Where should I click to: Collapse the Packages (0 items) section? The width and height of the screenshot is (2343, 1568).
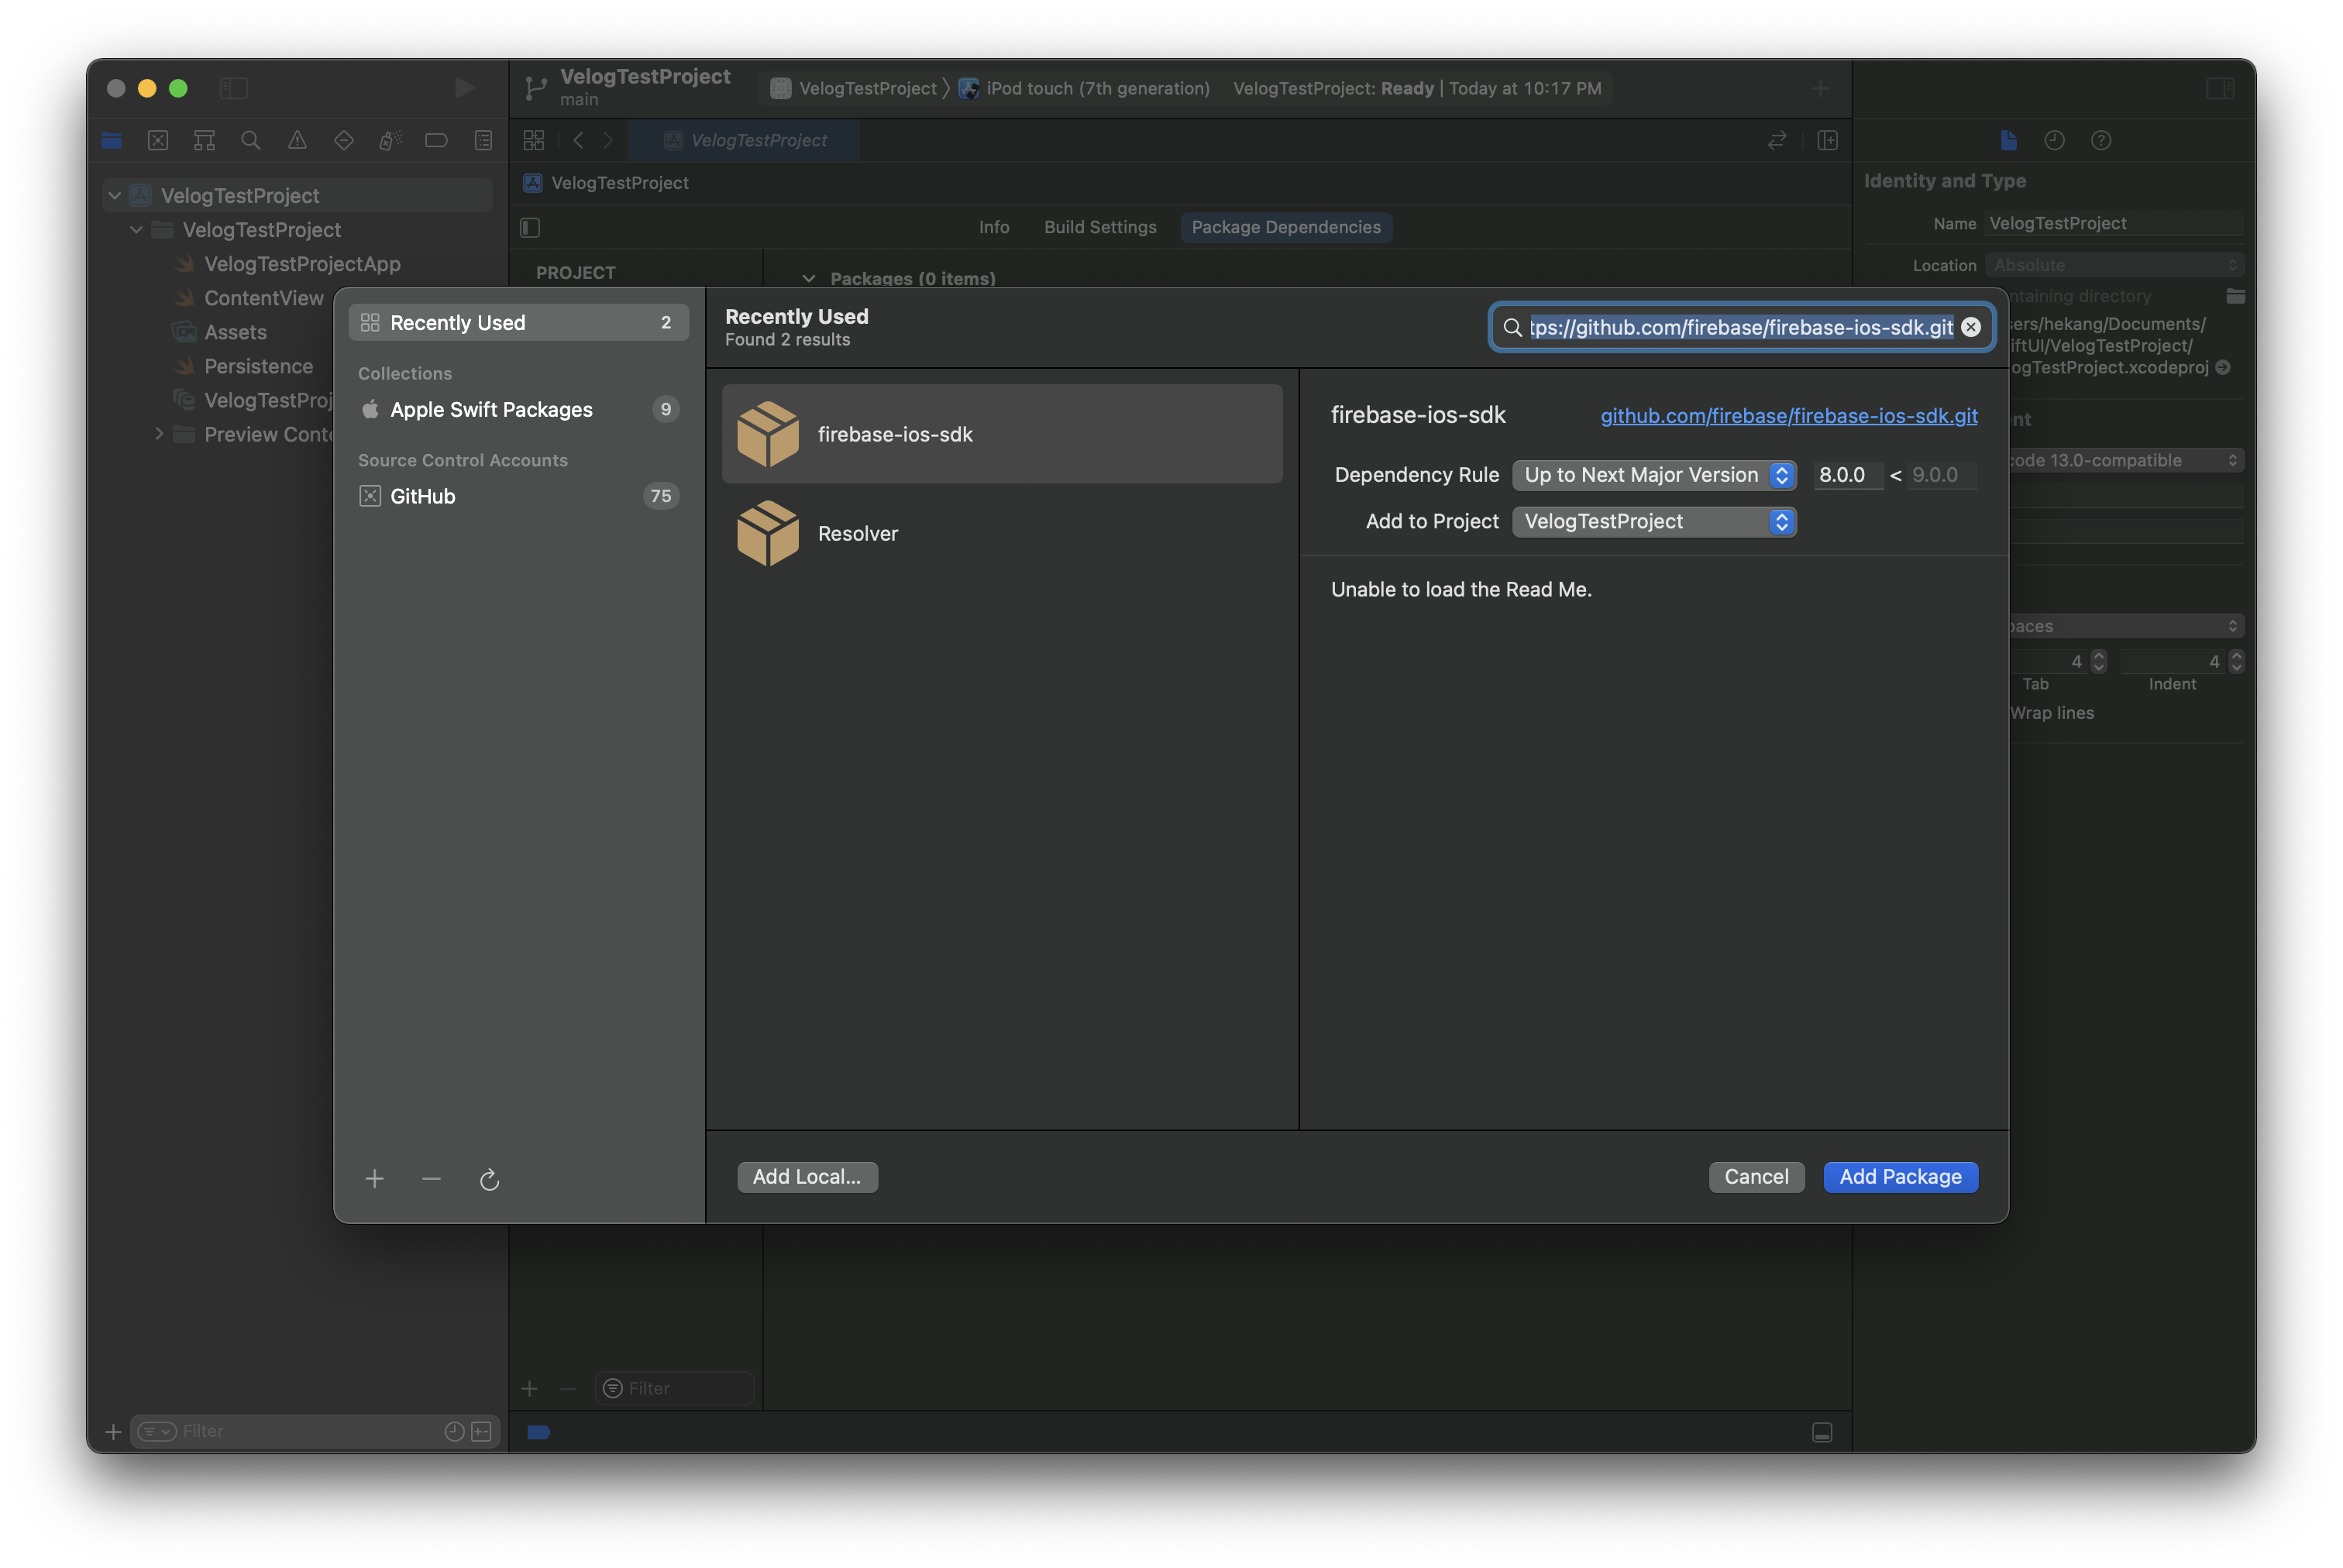pos(808,279)
